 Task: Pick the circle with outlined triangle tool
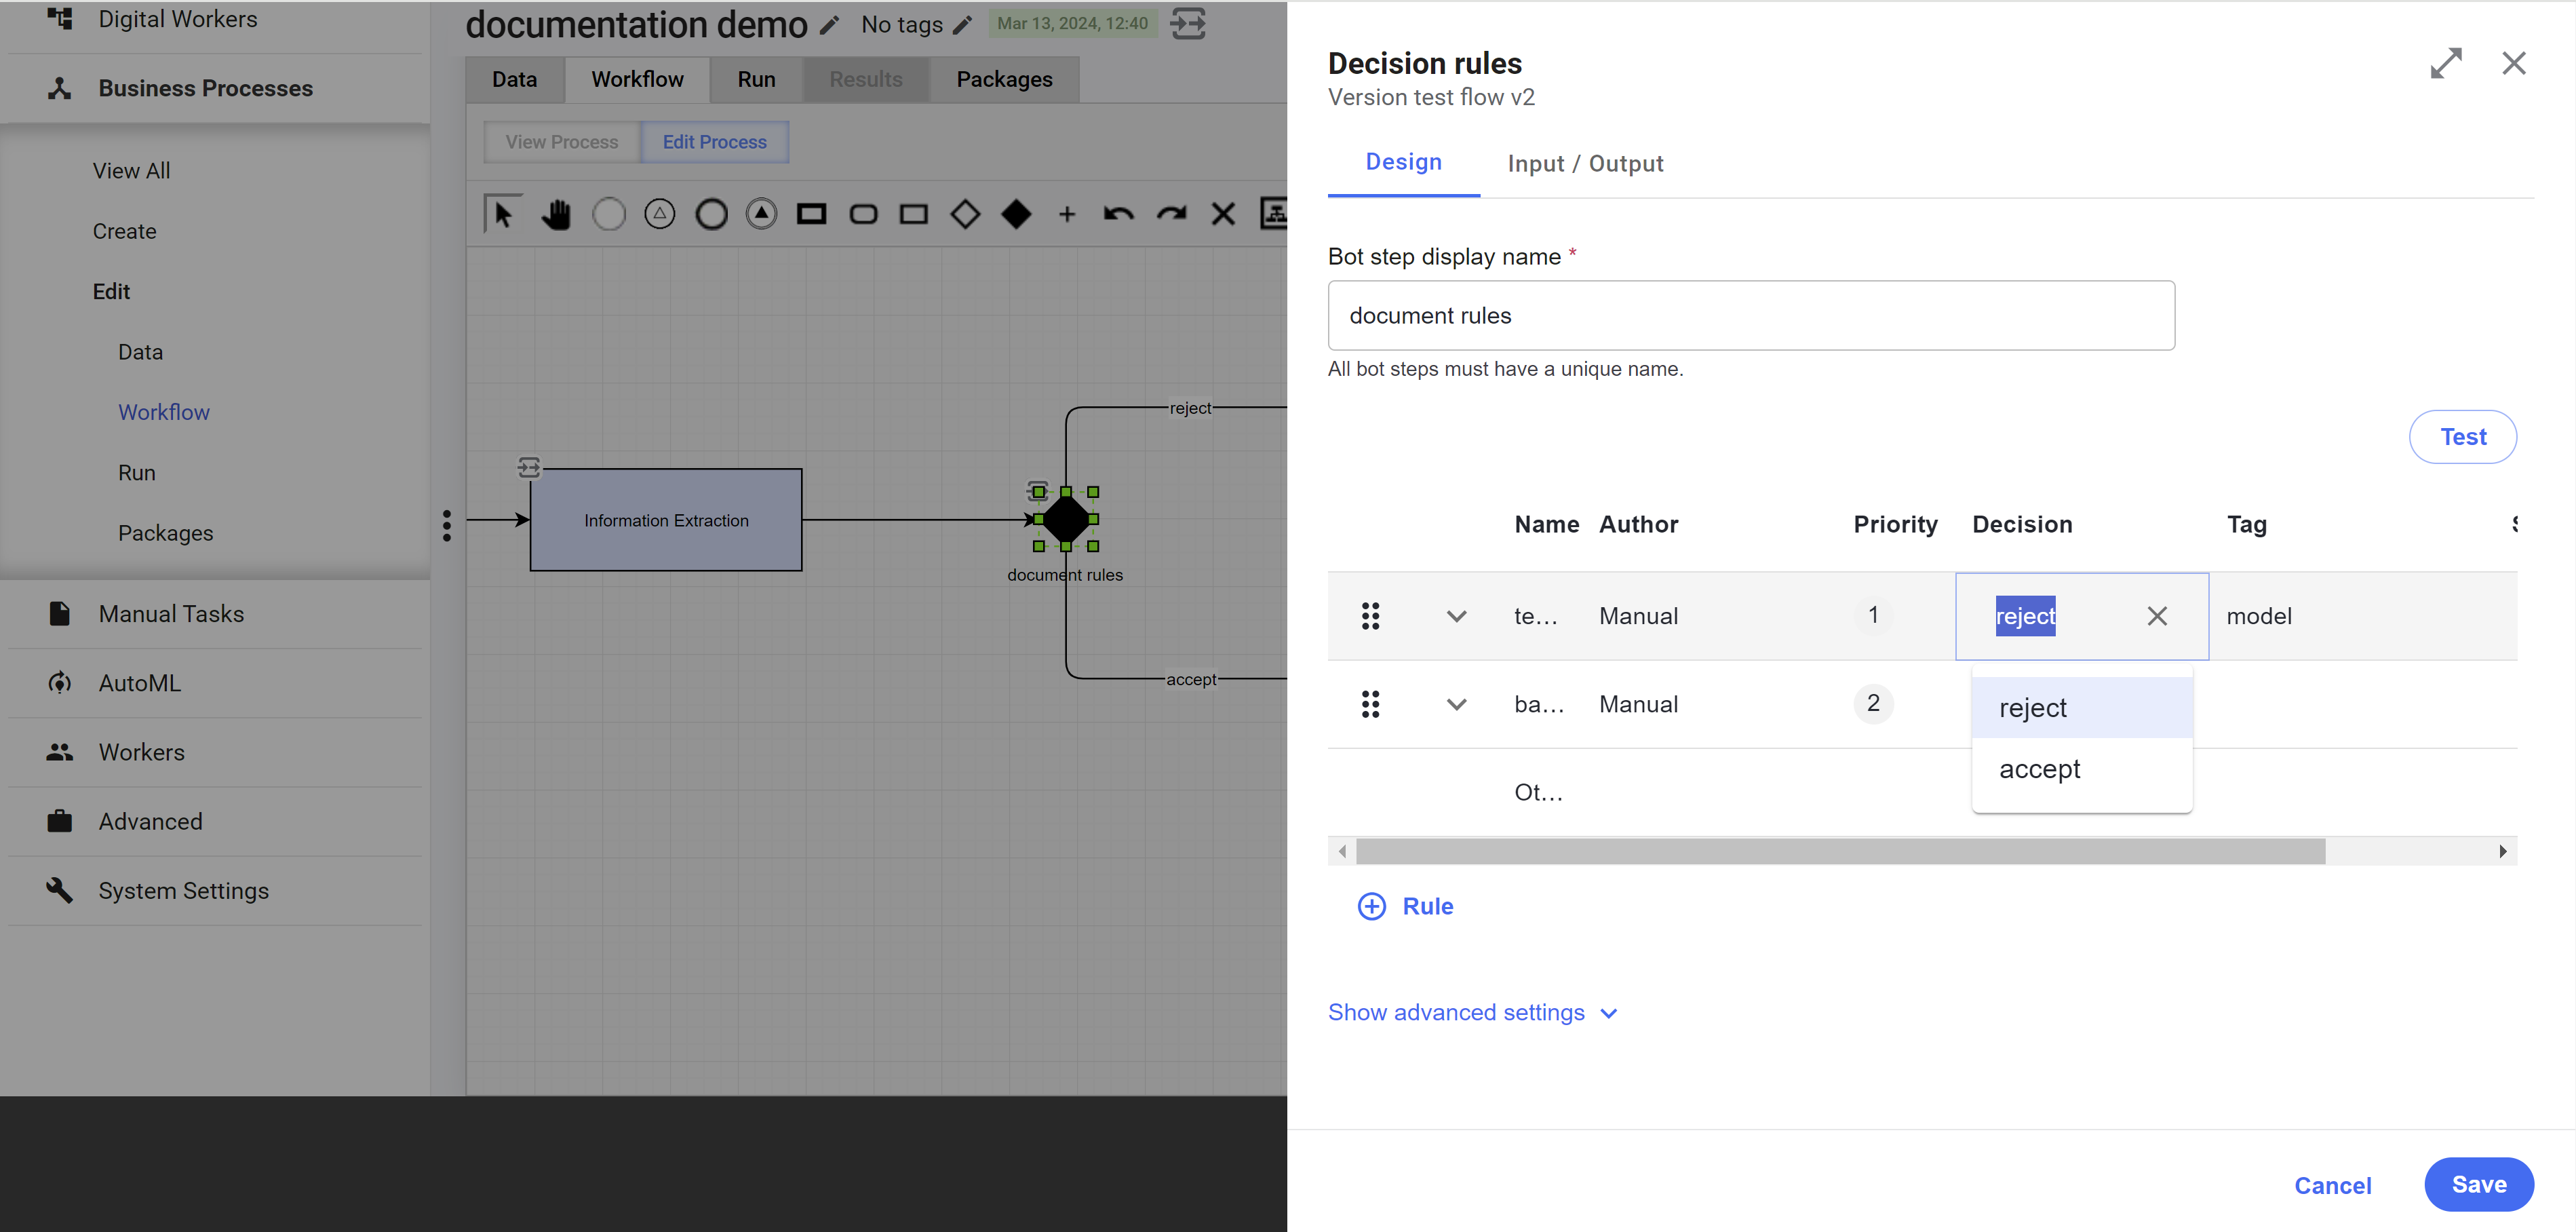(x=660, y=214)
